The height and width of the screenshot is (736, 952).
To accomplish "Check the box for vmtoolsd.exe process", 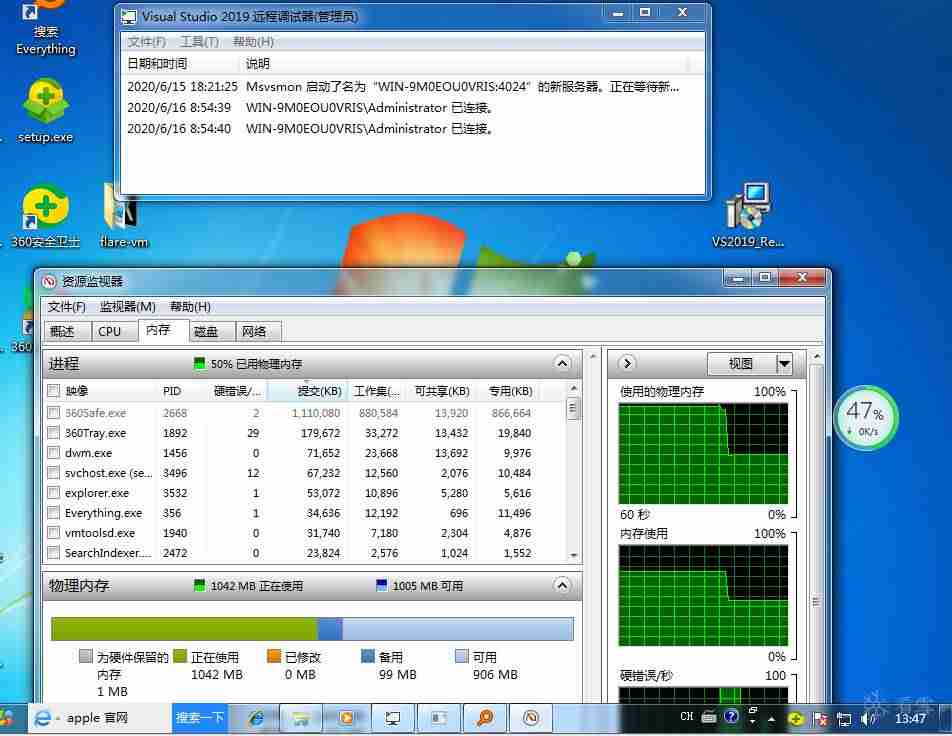I will point(53,533).
